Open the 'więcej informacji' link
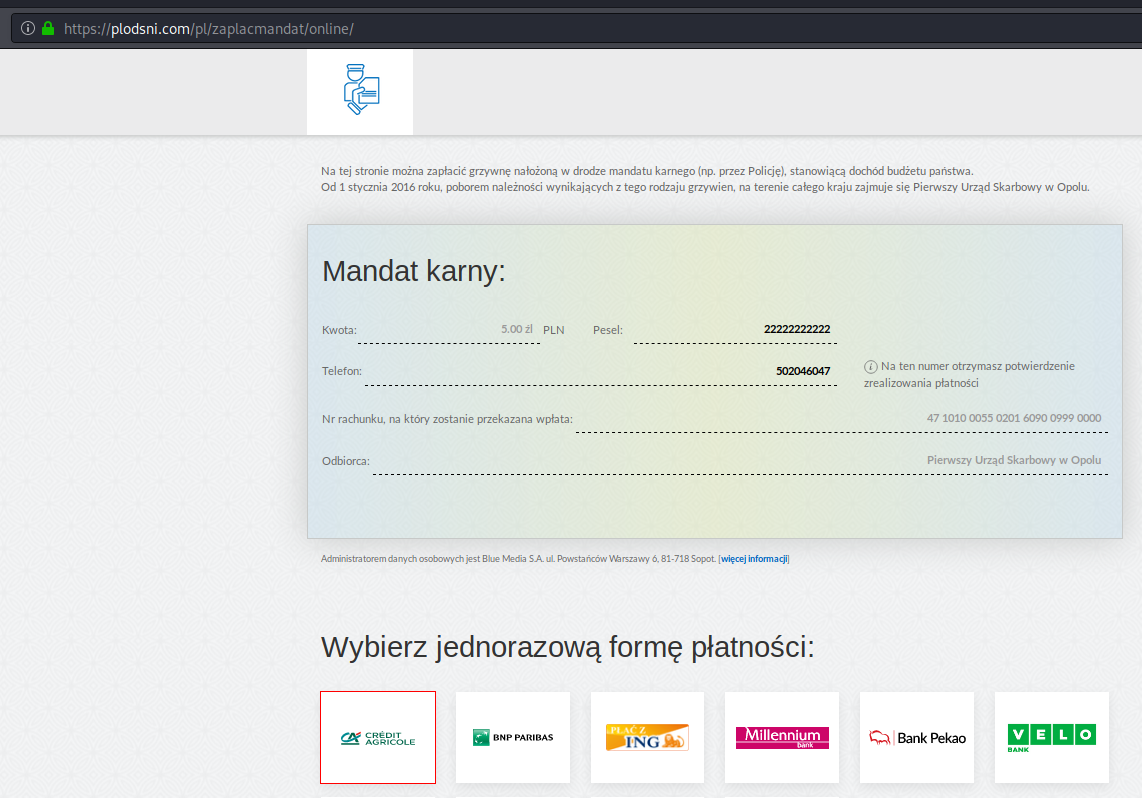 point(754,559)
